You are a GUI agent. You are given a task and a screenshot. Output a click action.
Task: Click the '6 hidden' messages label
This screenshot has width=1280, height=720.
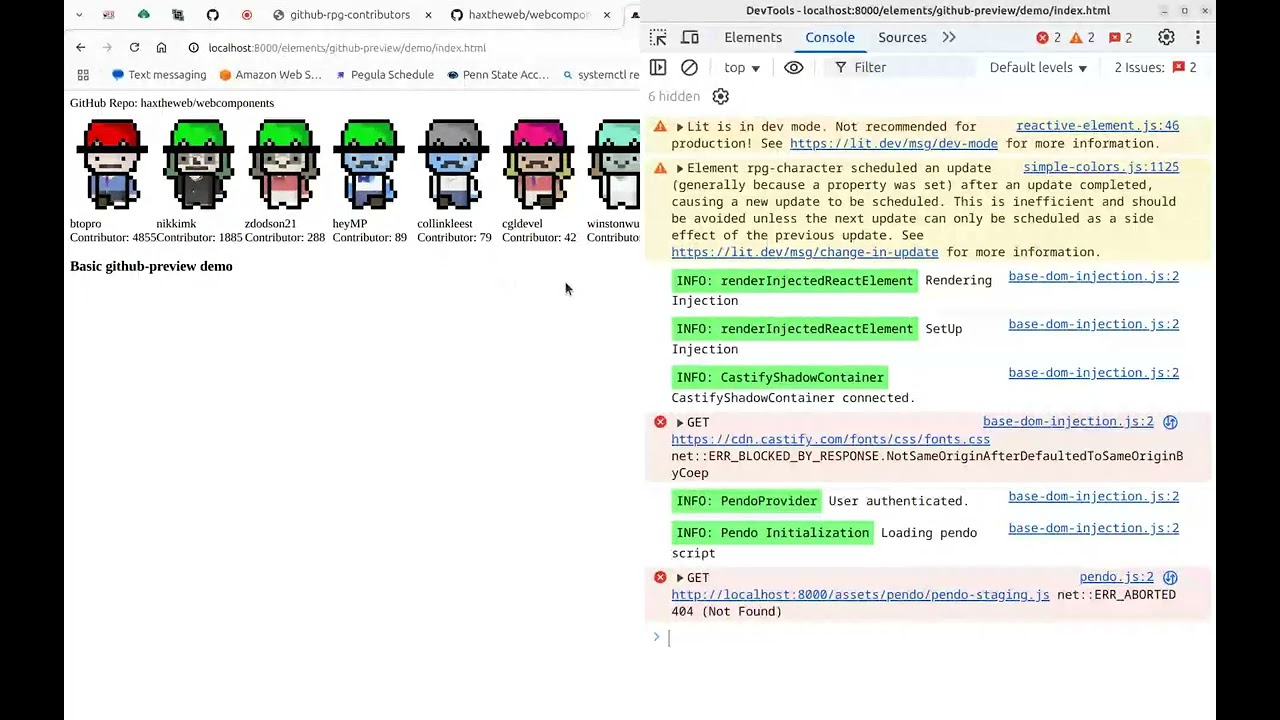coord(674,96)
